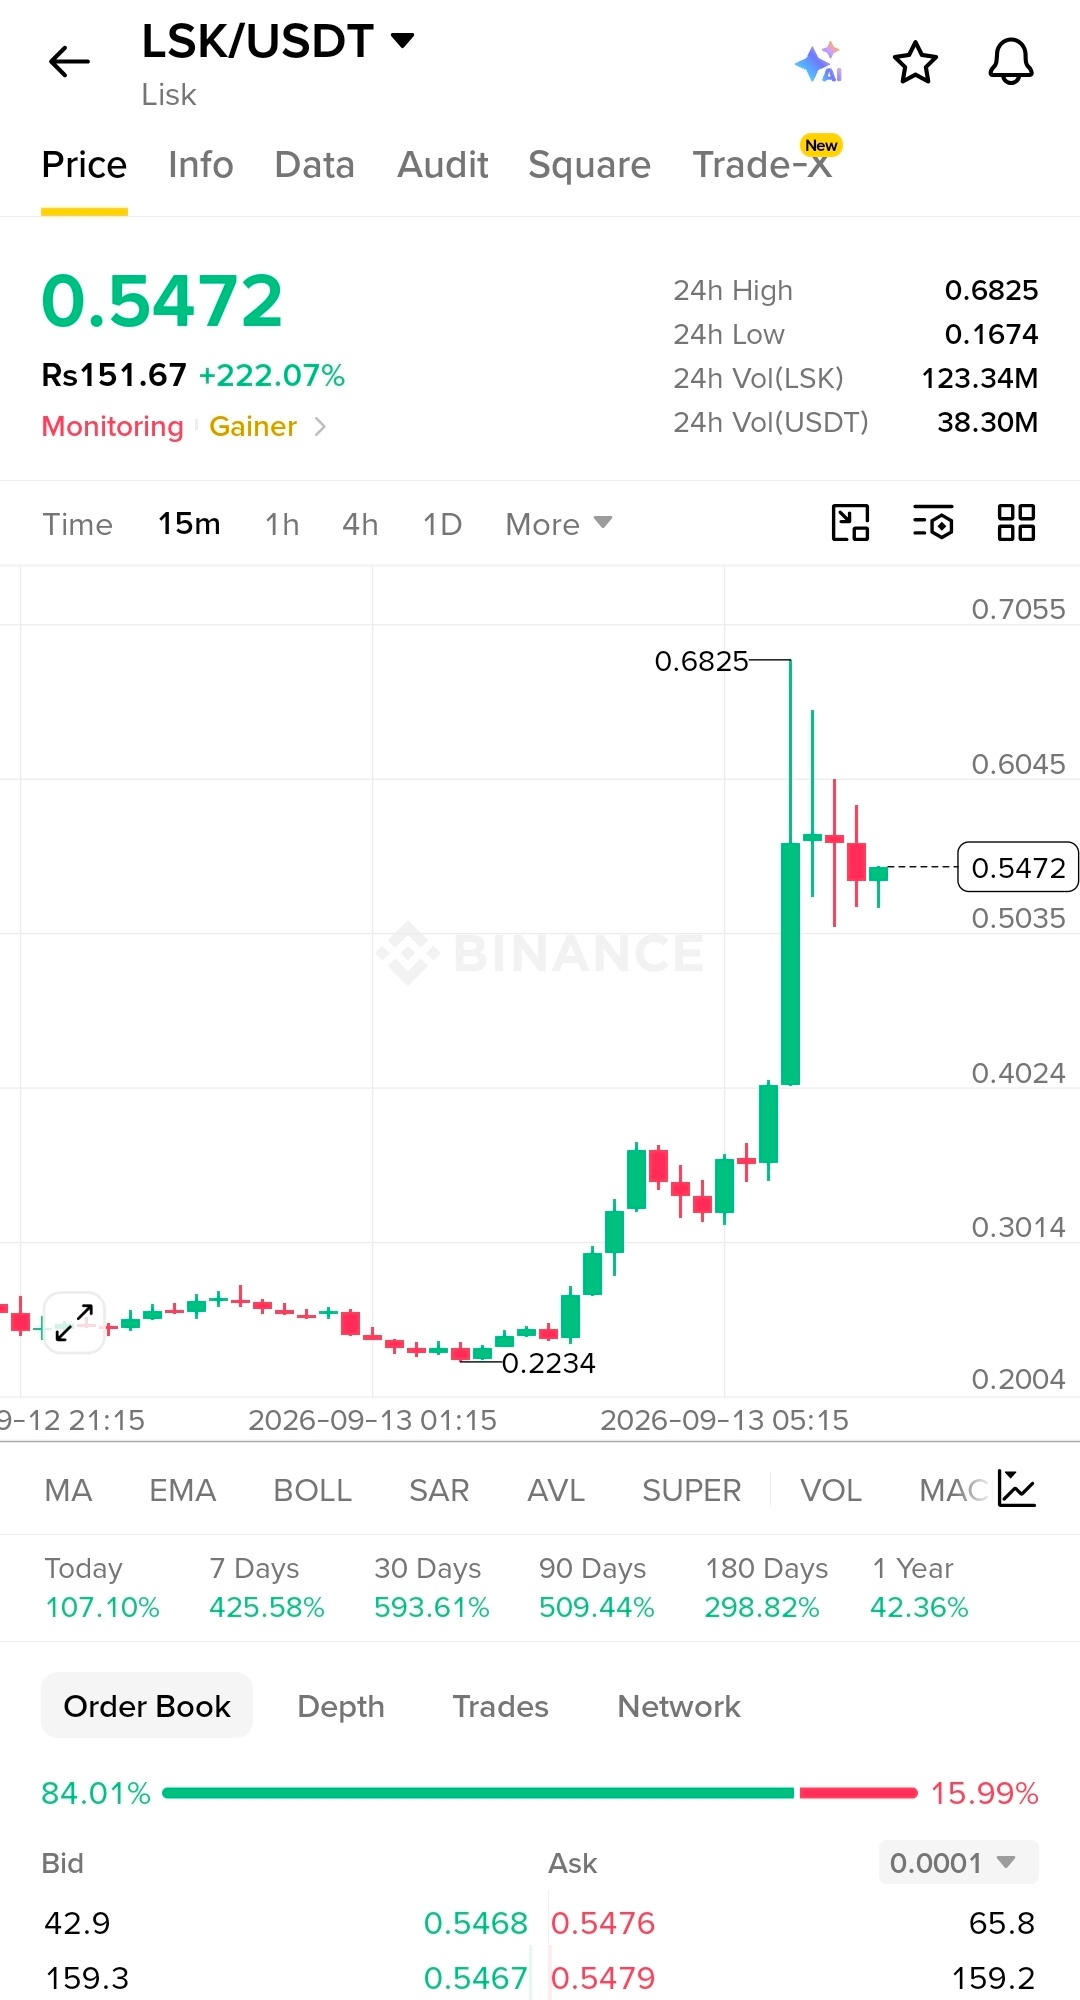Image resolution: width=1080 pixels, height=2000 pixels.
Task: Toggle the VOL indicator
Action: (x=830, y=1490)
